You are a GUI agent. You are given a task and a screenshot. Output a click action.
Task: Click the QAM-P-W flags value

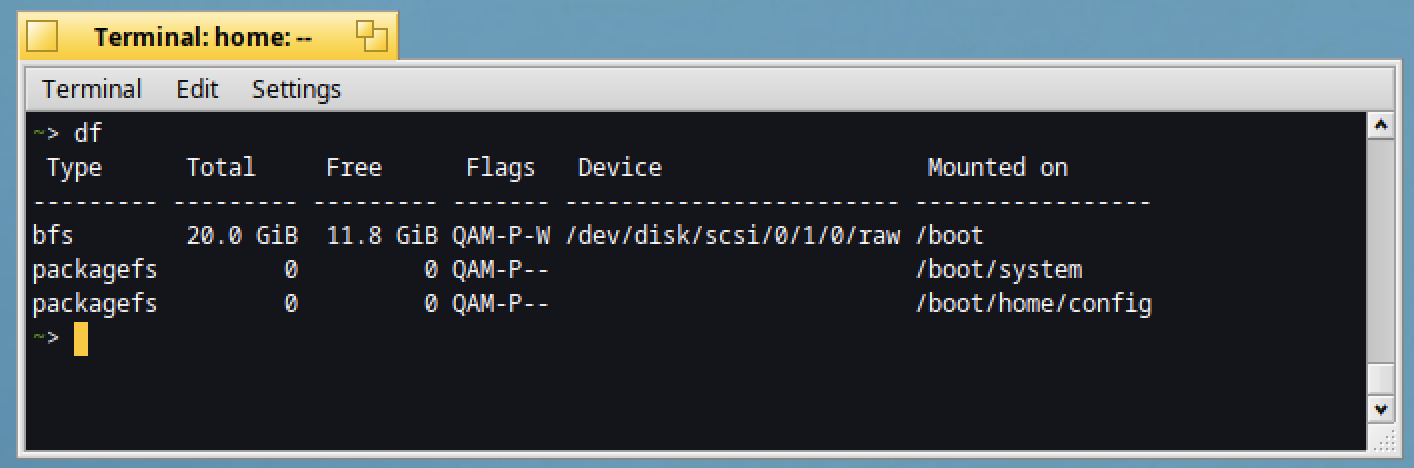point(501,236)
